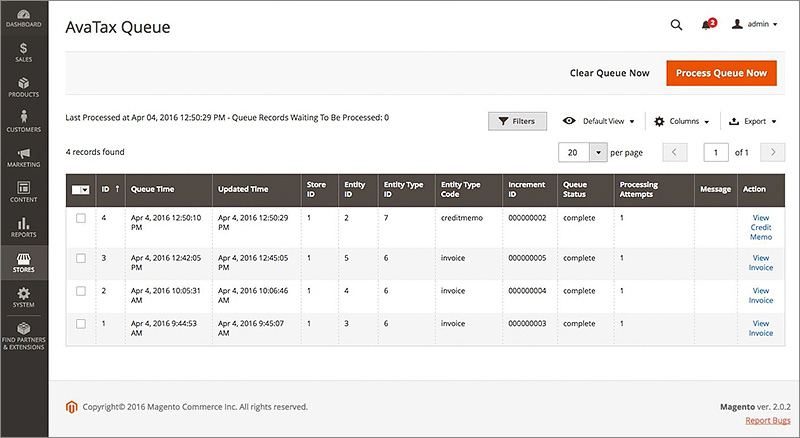Open the Sales dollar icon menu
The width and height of the screenshot is (800, 438).
(x=23, y=53)
